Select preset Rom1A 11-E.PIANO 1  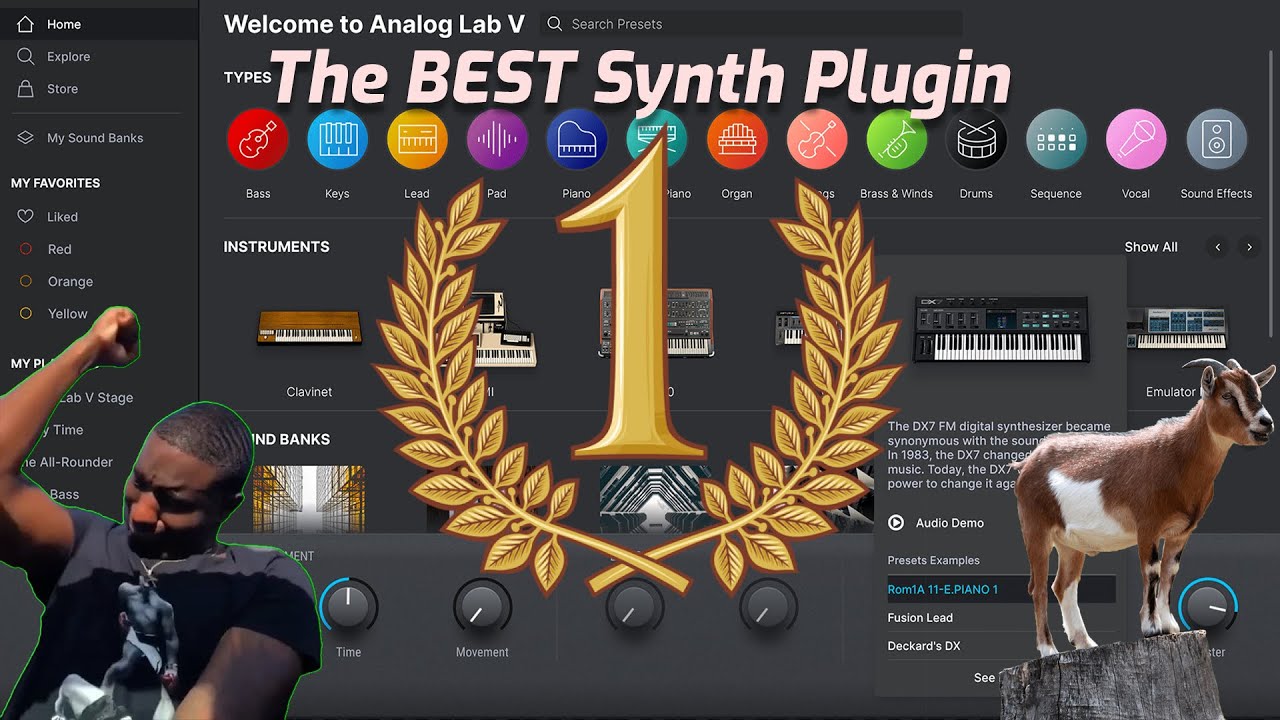pos(1001,590)
